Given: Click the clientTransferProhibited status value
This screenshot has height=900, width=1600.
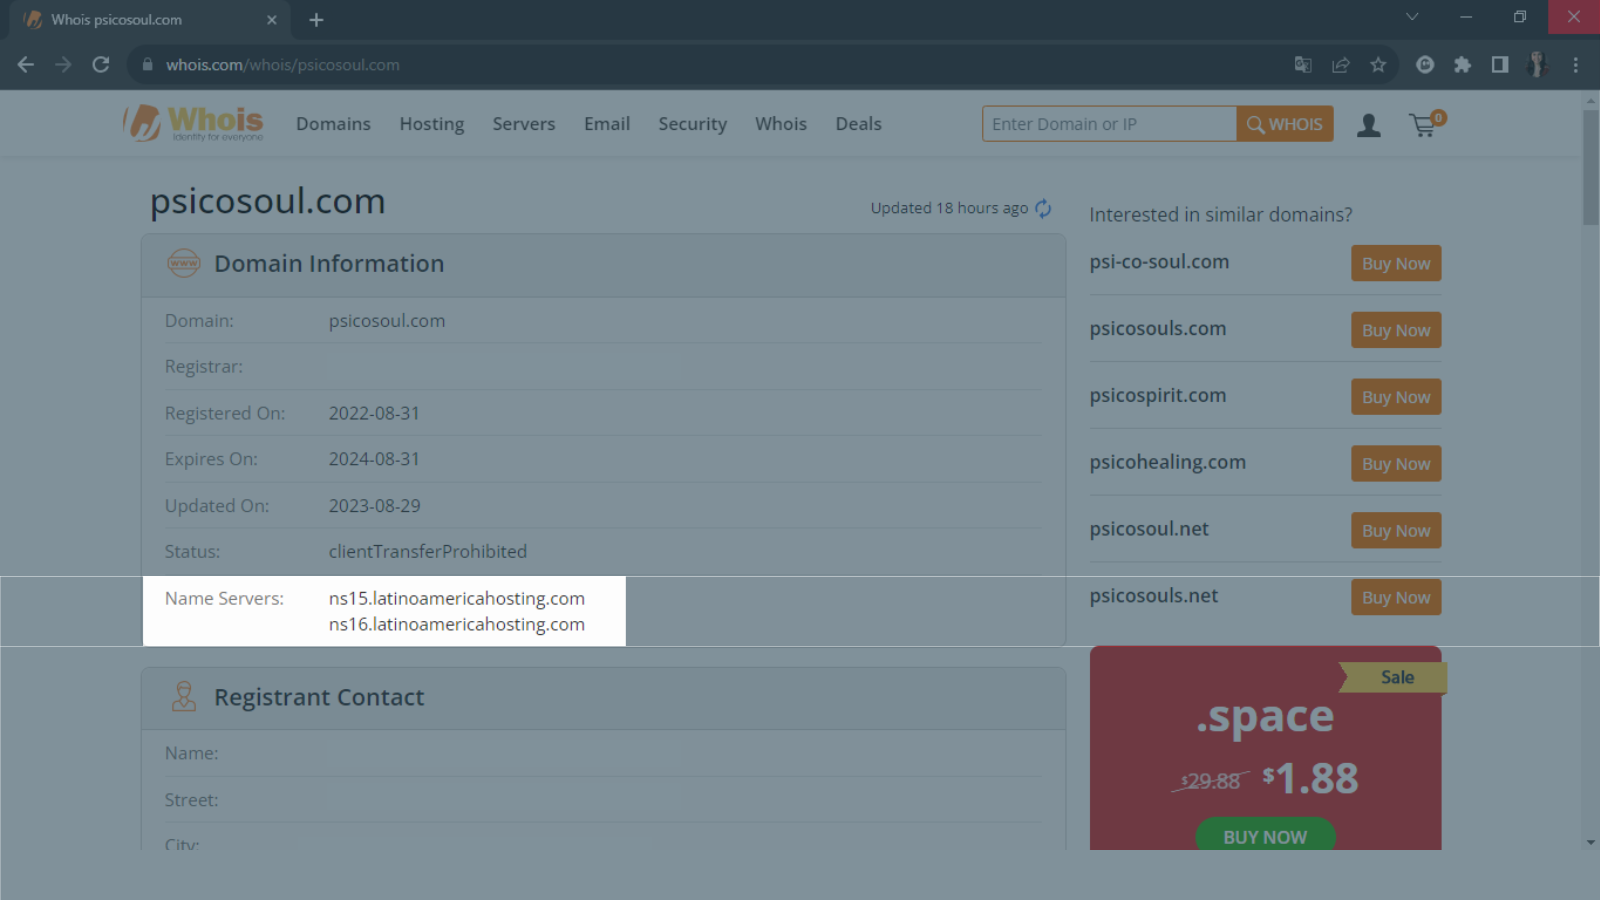Looking at the screenshot, I should point(428,552).
